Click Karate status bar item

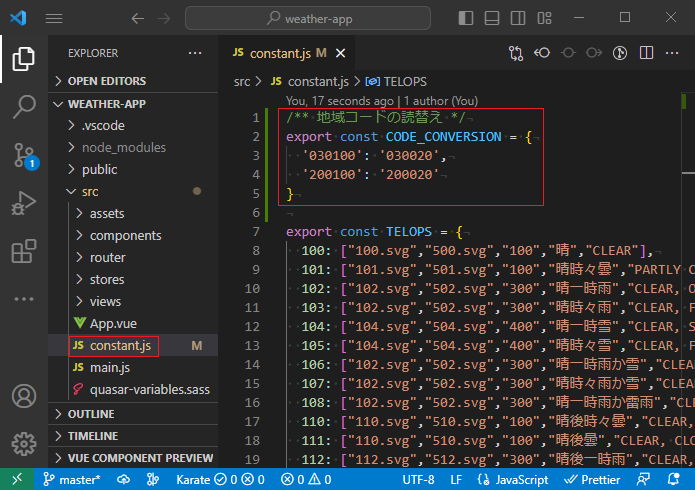click(x=220, y=479)
